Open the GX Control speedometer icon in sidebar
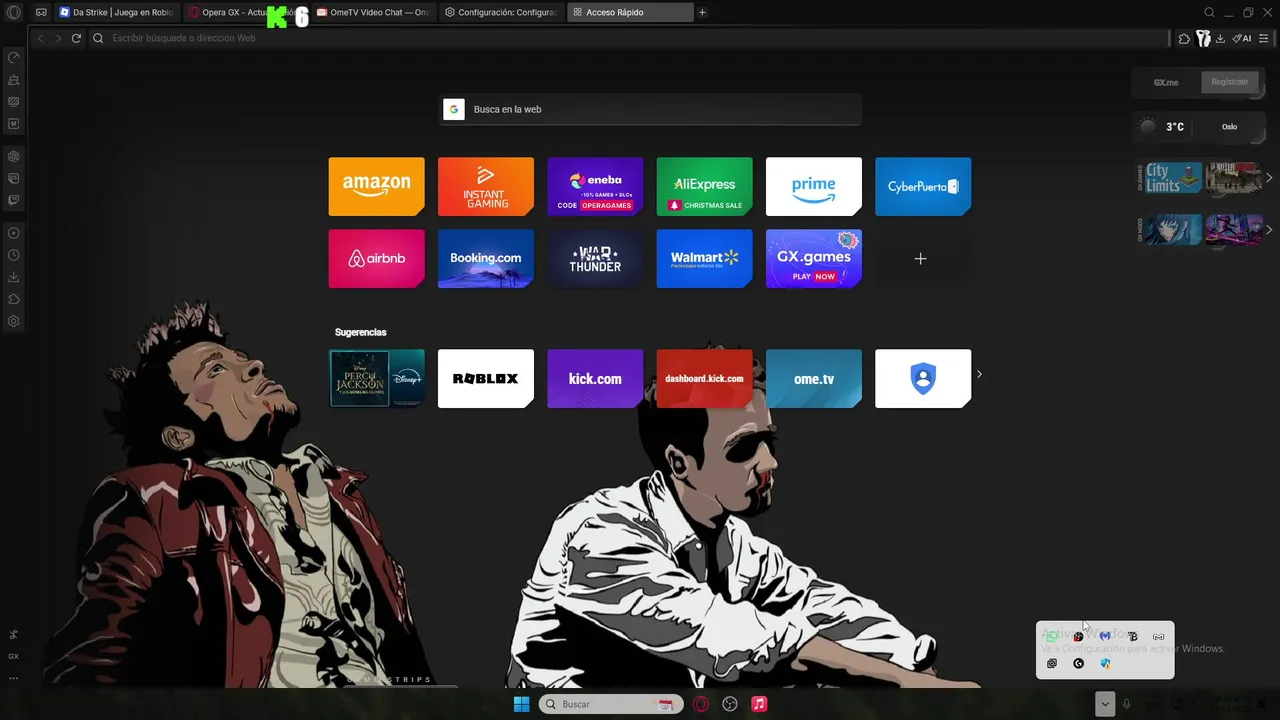The width and height of the screenshot is (1280, 720). 14,58
